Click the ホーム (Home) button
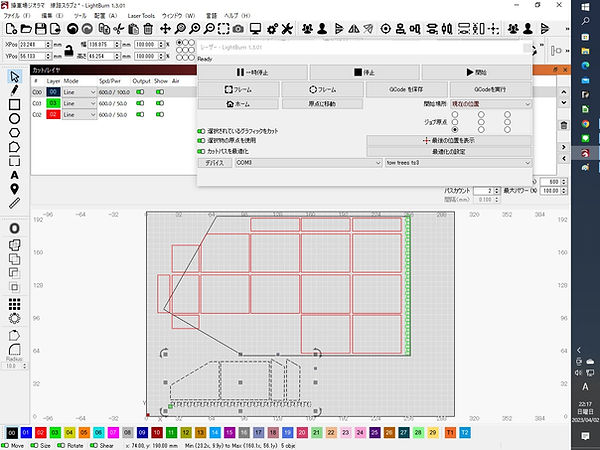Image resolution: width=600 pixels, height=450 pixels. pos(238,104)
